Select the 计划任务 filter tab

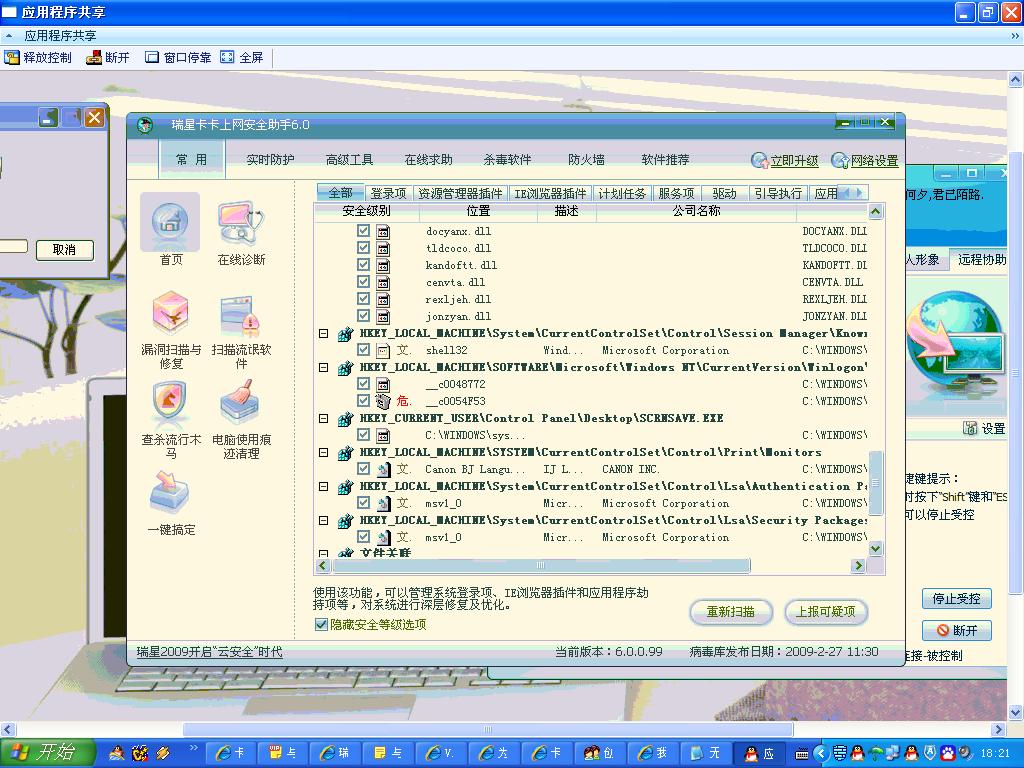click(x=622, y=193)
